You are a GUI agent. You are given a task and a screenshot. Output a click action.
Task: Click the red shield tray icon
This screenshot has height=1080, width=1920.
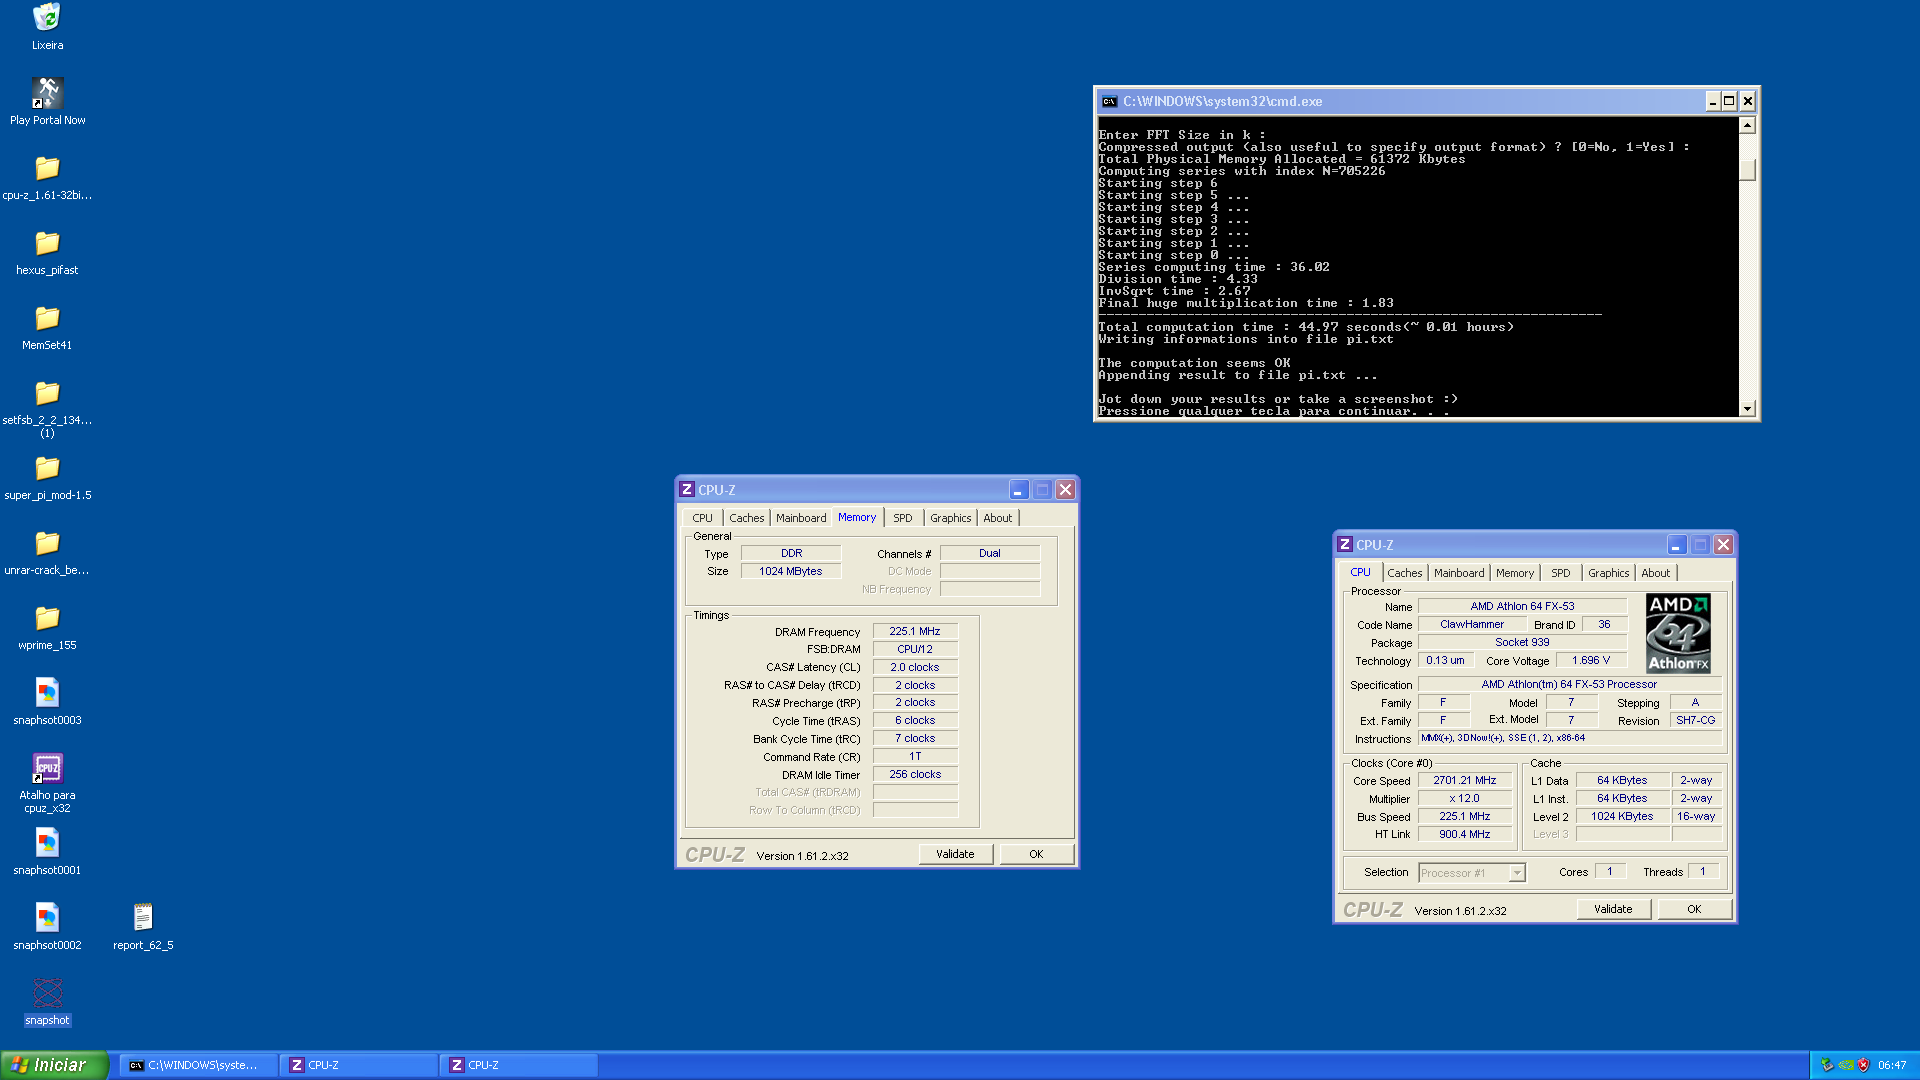[1864, 1065]
